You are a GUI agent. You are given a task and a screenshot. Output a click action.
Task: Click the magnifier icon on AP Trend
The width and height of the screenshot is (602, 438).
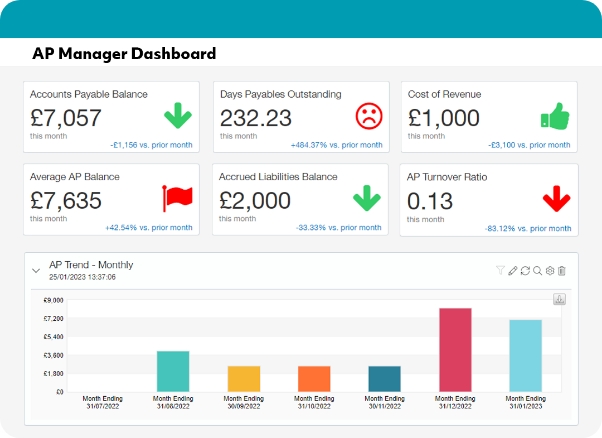coord(537,271)
